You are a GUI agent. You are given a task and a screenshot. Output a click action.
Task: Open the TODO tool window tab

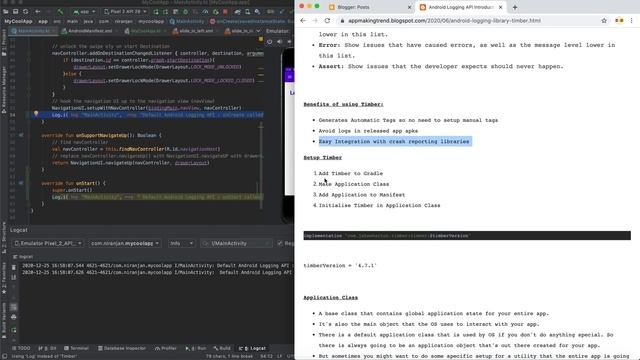[21, 348]
